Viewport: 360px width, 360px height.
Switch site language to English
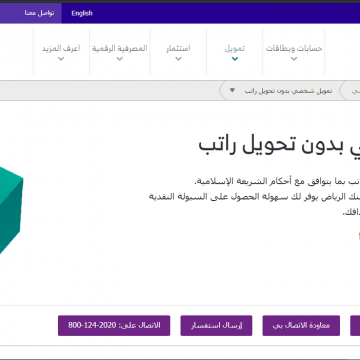click(82, 13)
